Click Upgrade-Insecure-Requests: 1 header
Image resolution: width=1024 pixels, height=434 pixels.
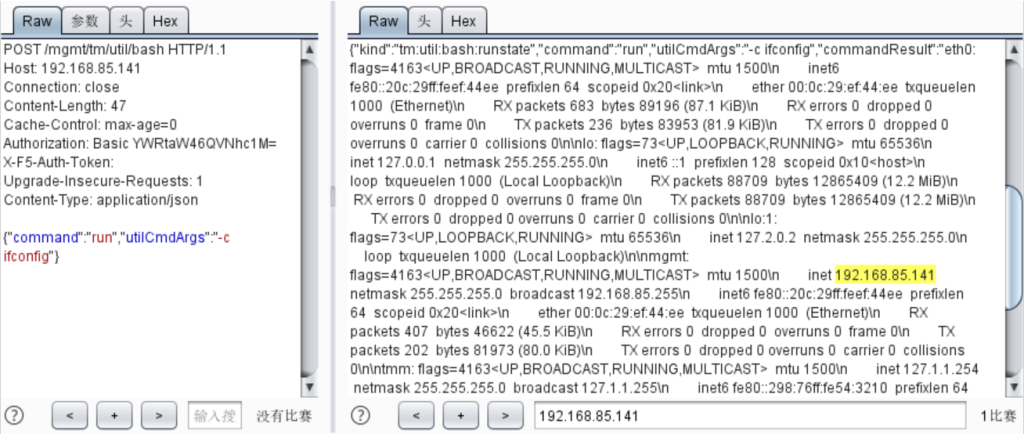(x=103, y=181)
